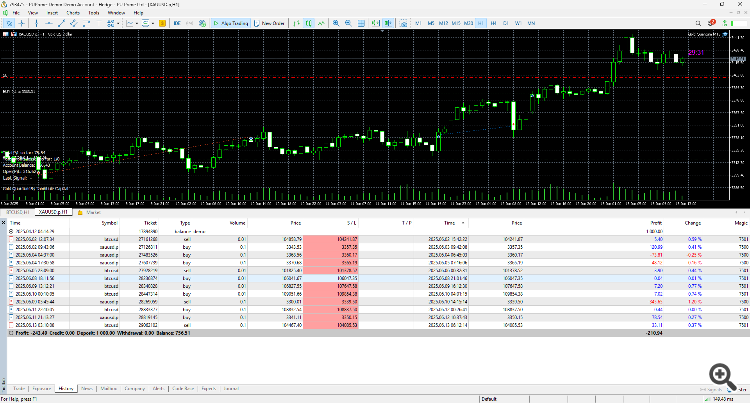Sort history by Ticket column header
Viewport: 750px width, 403px height.
(x=151, y=223)
